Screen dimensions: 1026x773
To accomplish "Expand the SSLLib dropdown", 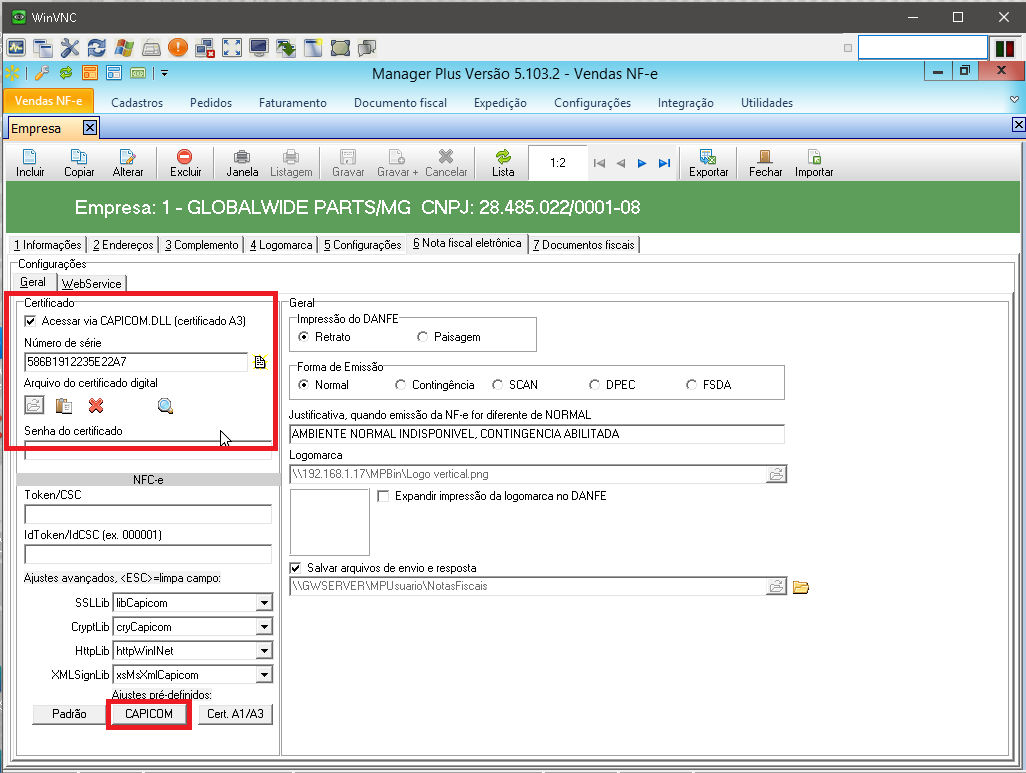I will (x=264, y=603).
